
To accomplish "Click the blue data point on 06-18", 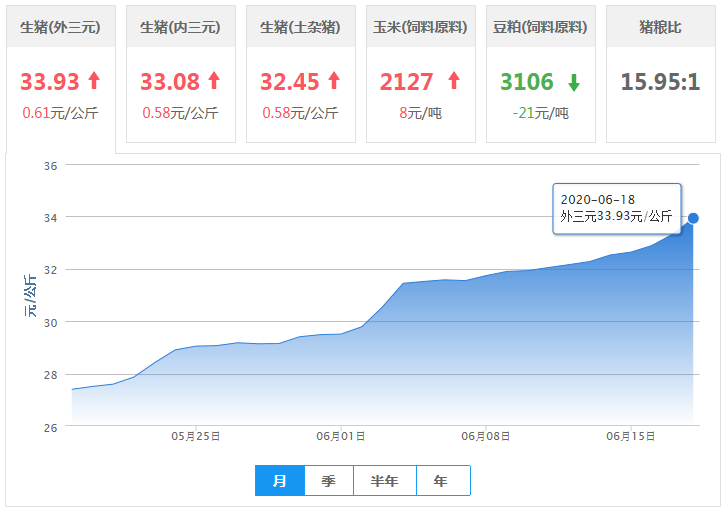I will [693, 218].
